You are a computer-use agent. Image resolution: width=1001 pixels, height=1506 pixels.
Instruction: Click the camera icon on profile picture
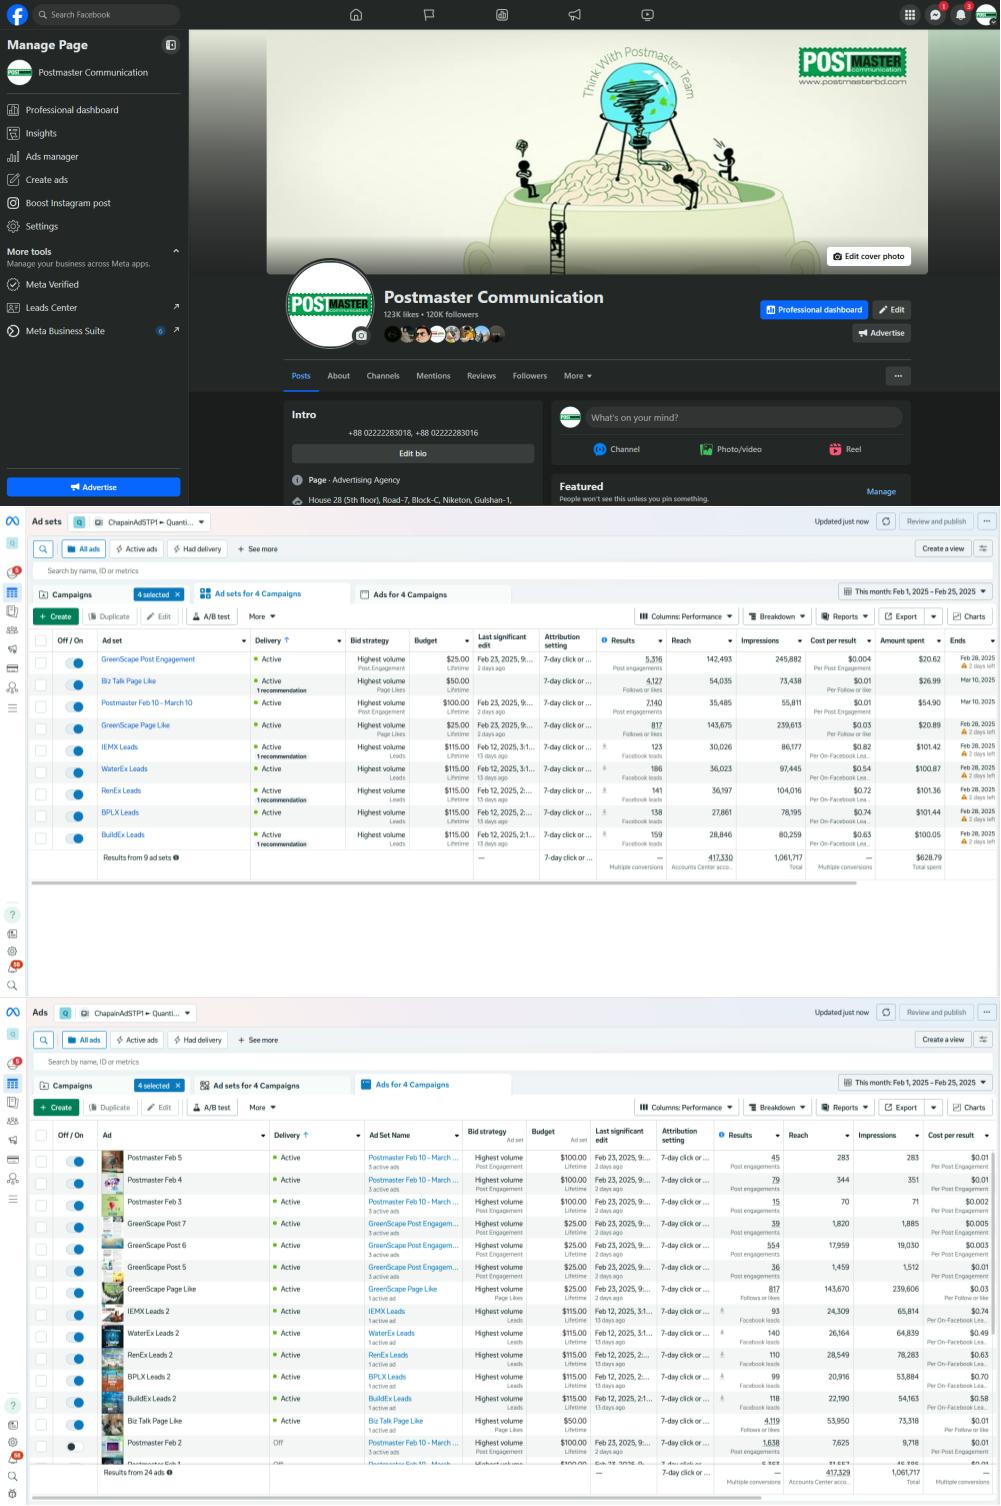pyautogui.click(x=361, y=336)
